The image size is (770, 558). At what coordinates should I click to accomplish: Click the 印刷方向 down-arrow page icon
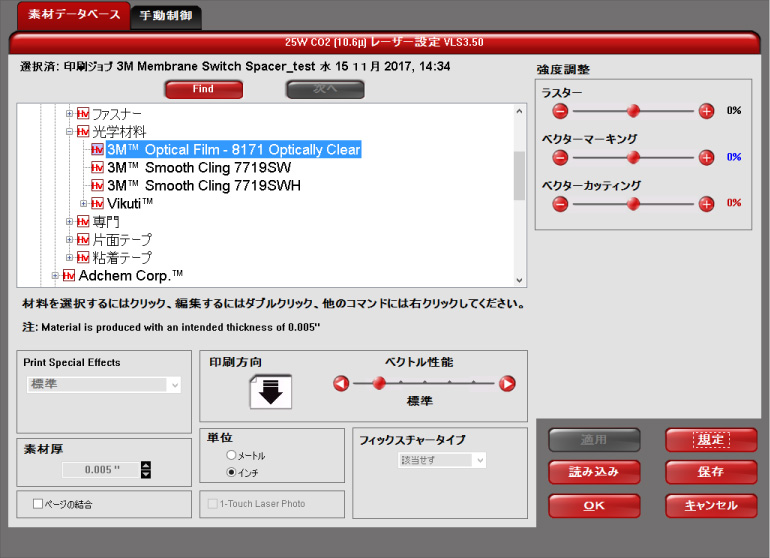(271, 391)
